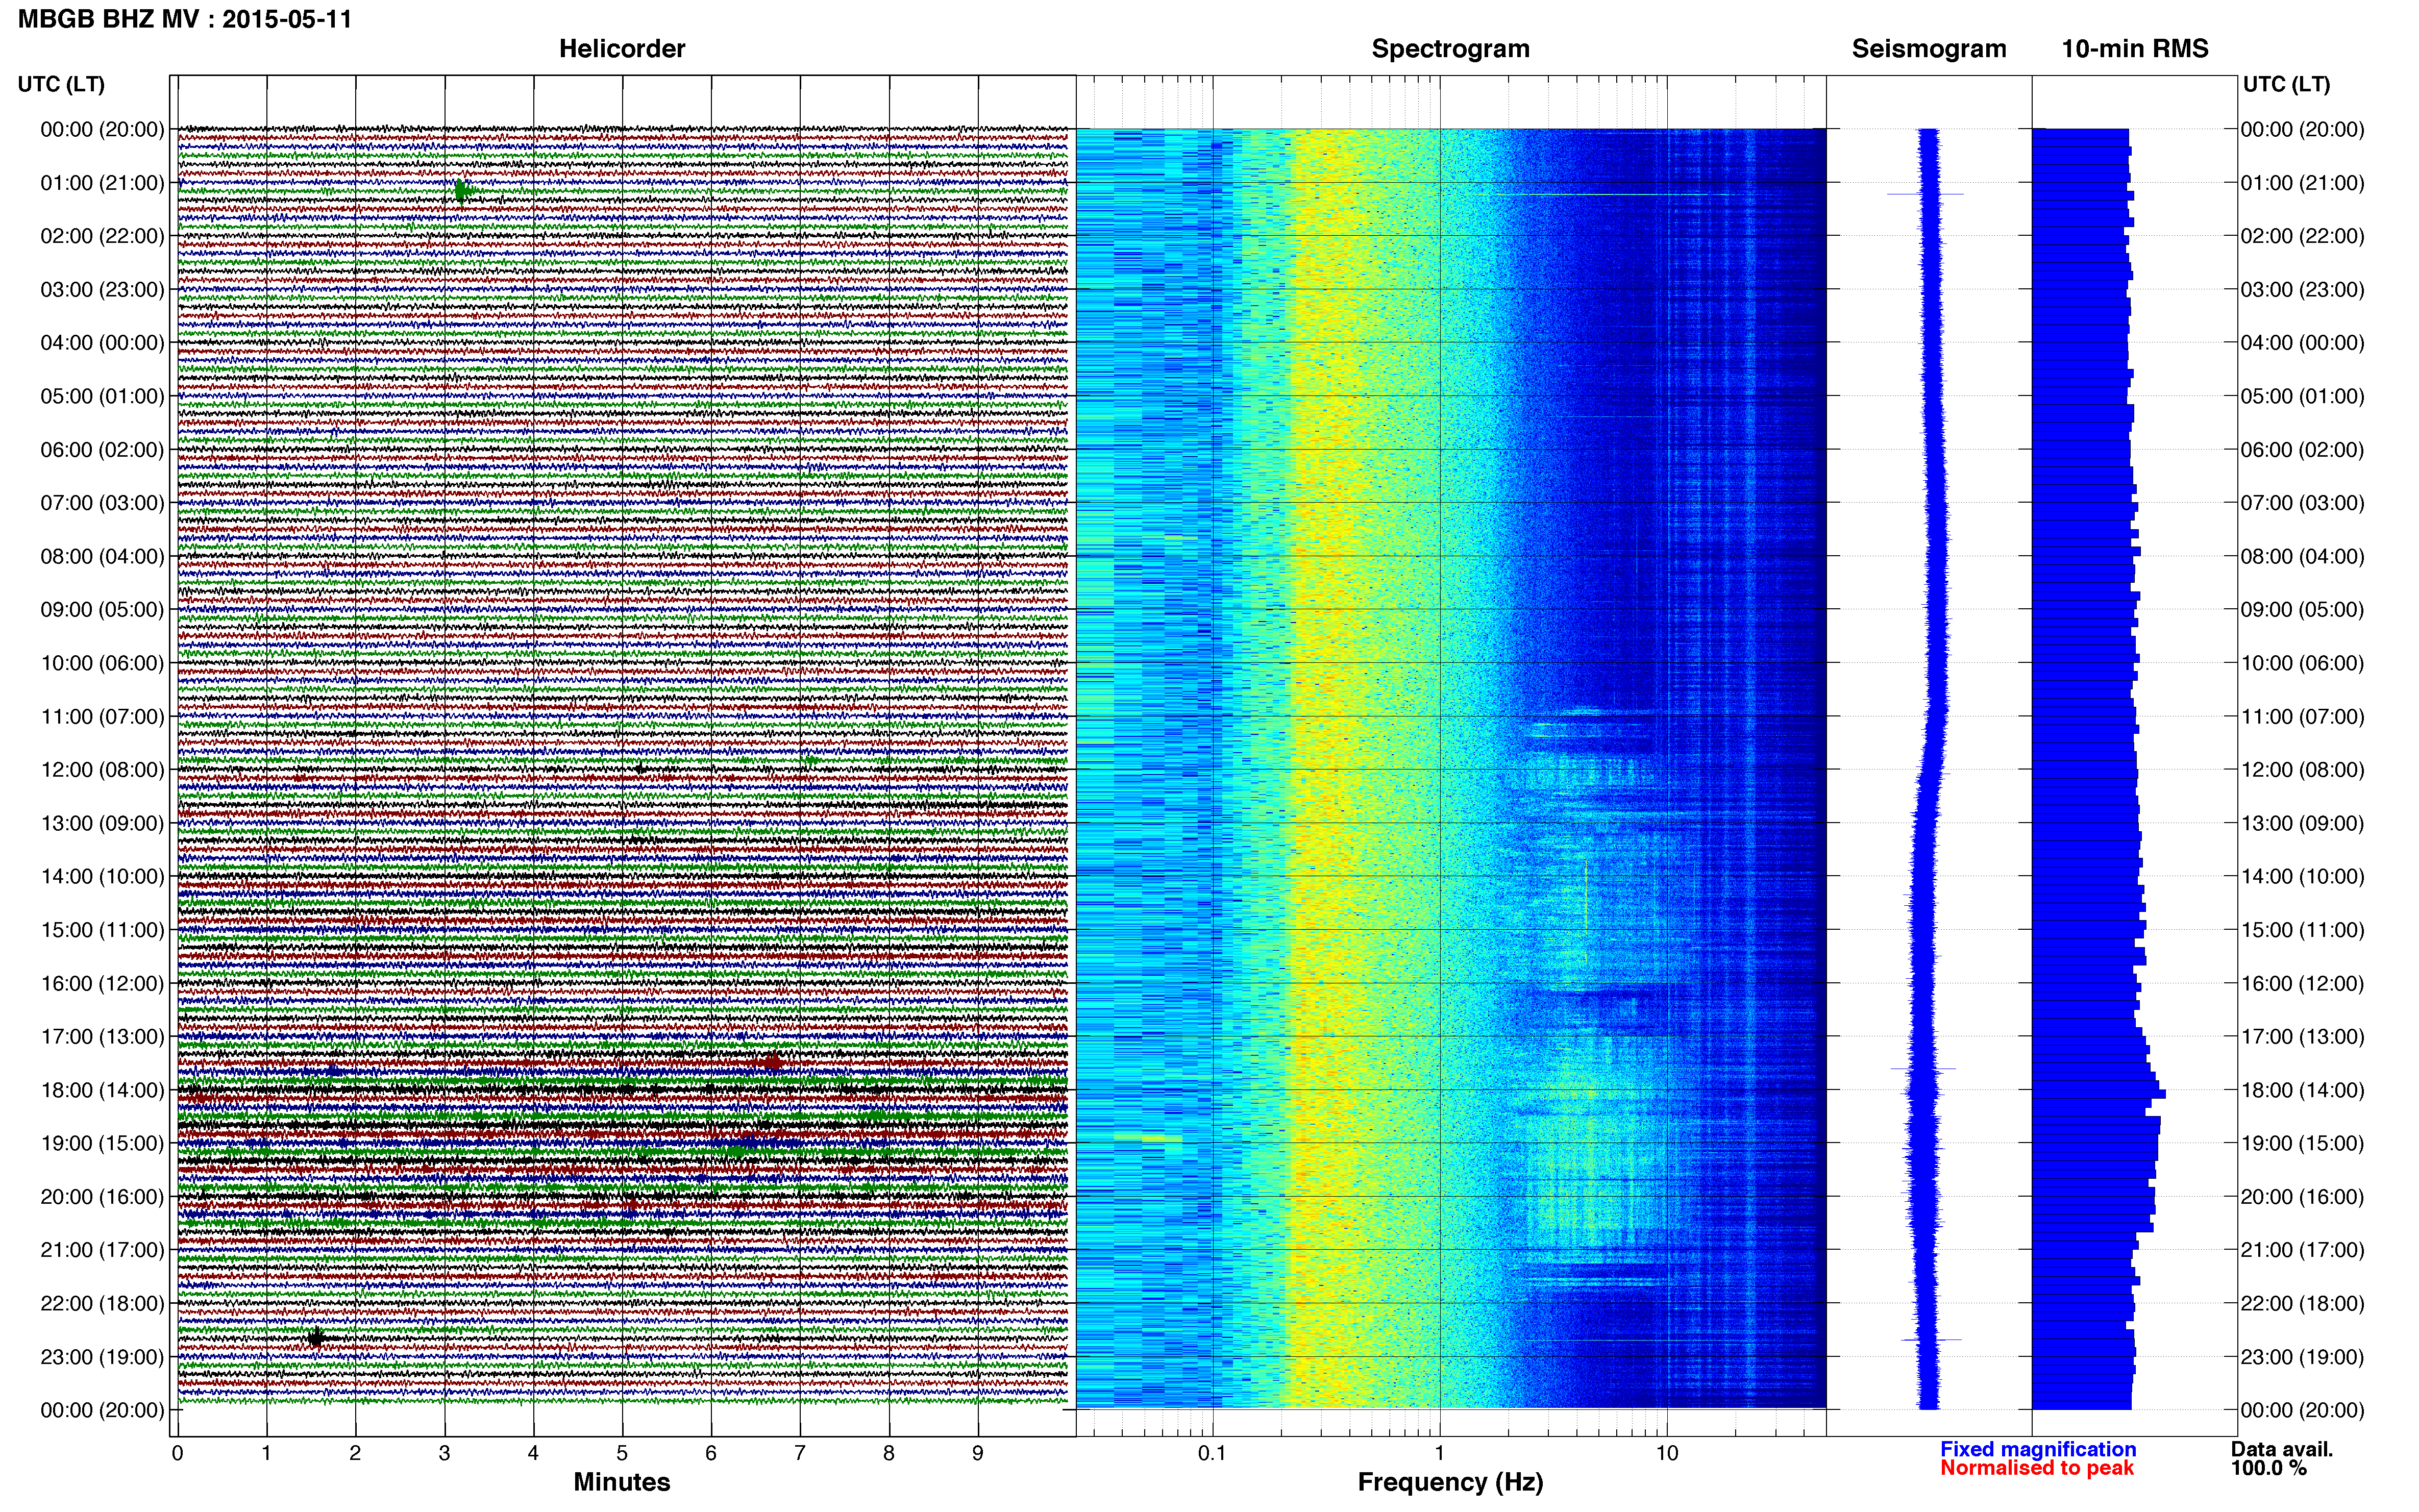The height and width of the screenshot is (1512, 2419).
Task: Click "20:00 (16:00)" on the right time axis
Action: [2303, 1197]
